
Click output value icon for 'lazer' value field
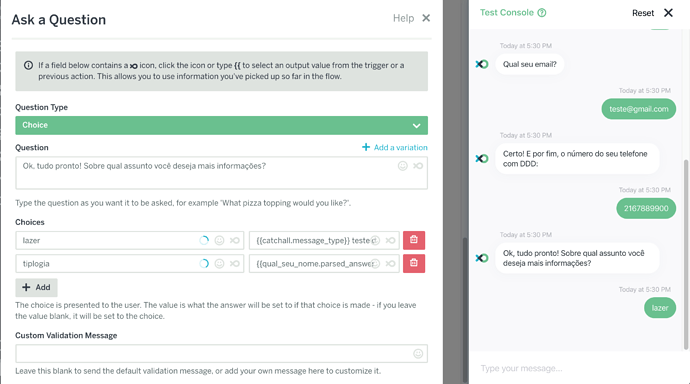(390, 240)
